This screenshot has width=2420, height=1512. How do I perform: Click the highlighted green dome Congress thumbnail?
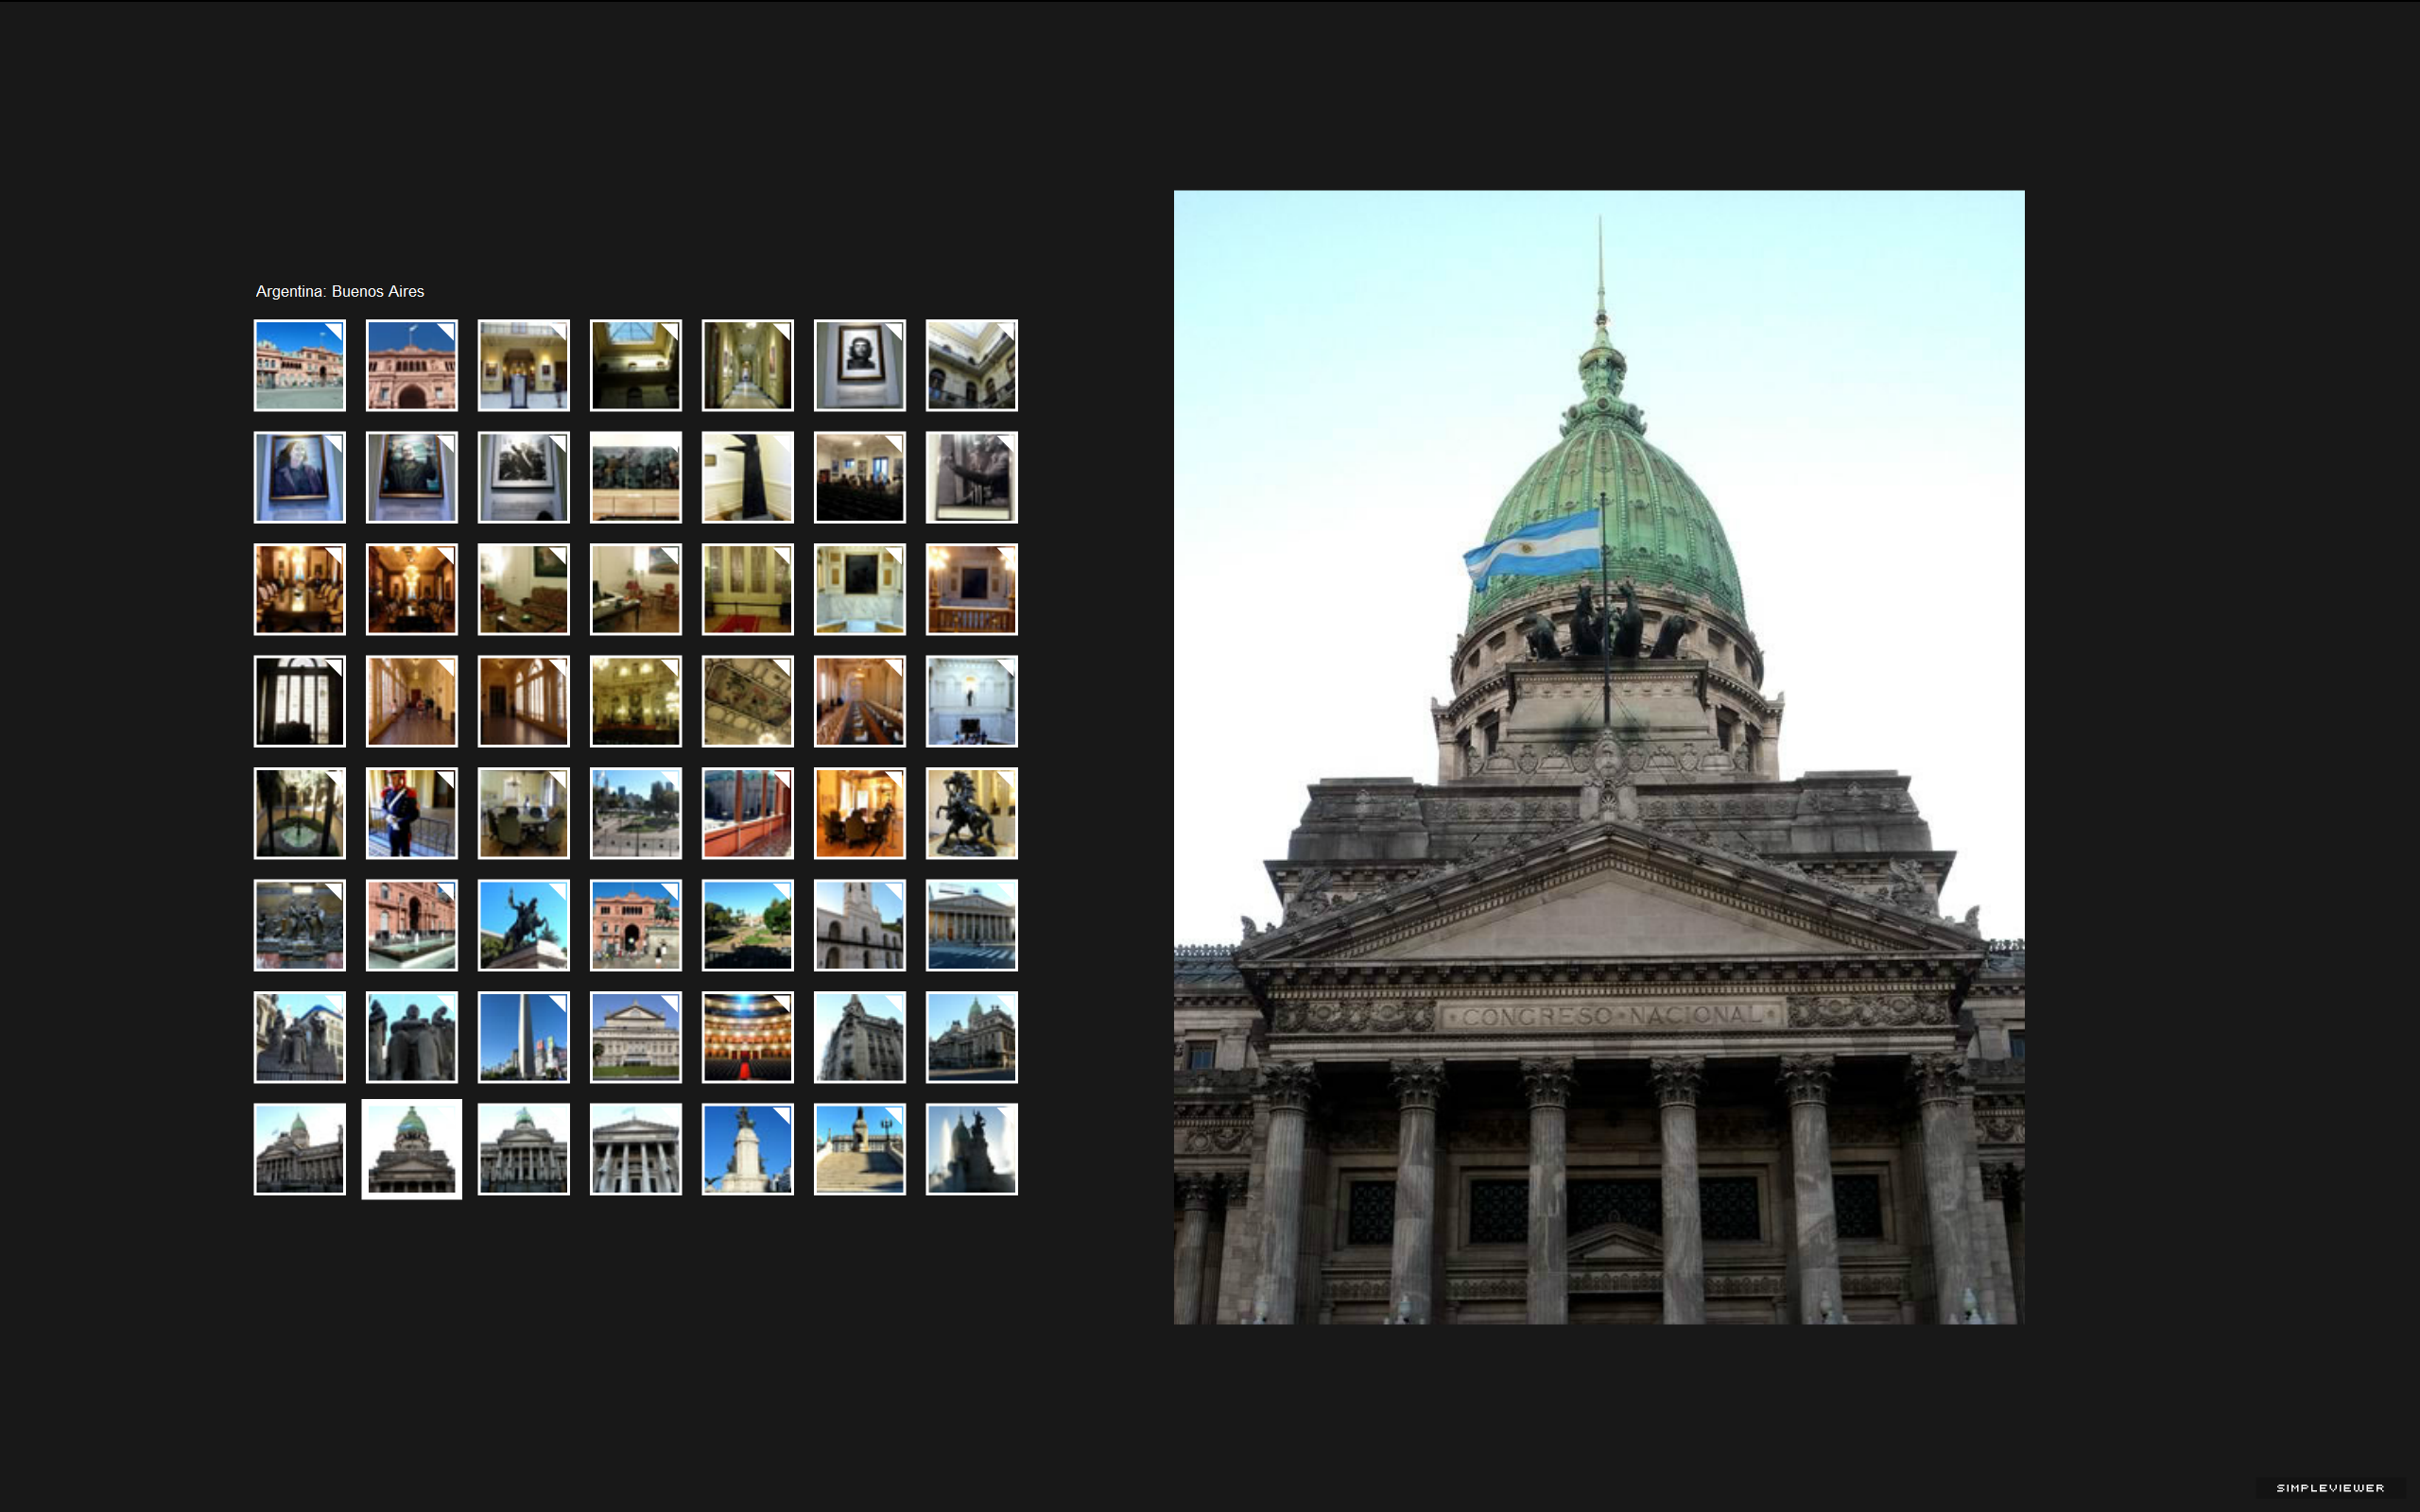[412, 1149]
